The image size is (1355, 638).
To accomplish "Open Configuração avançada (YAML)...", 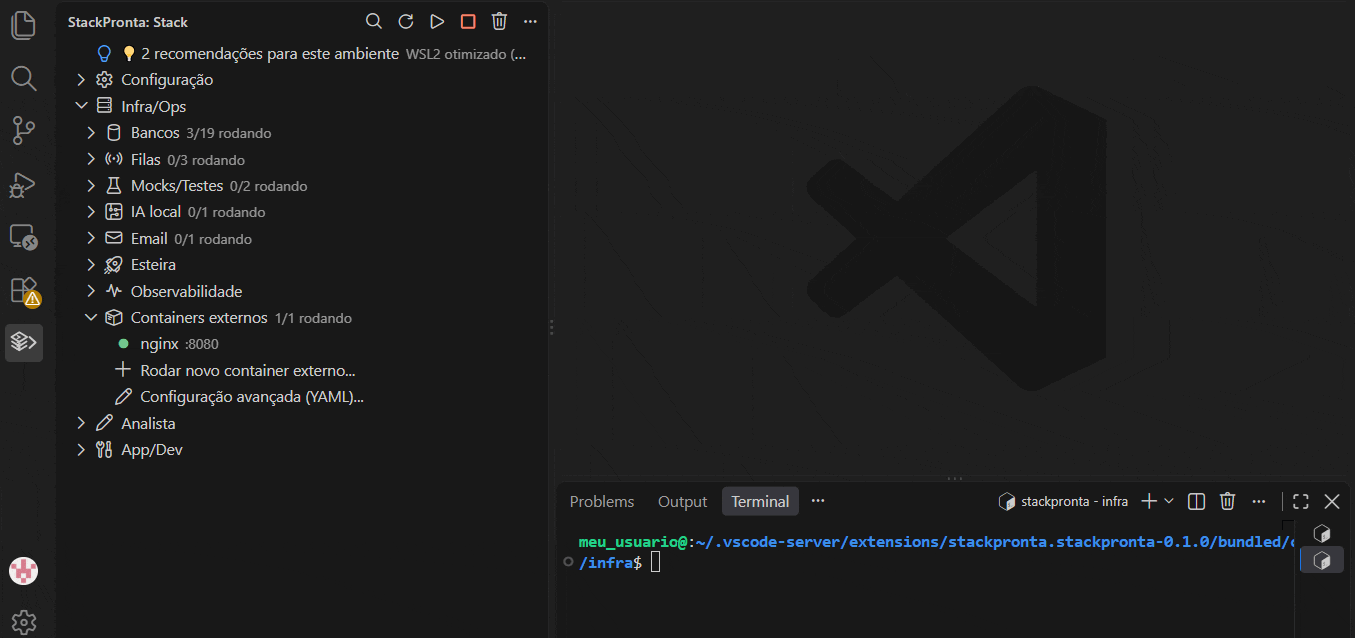I will (252, 397).
